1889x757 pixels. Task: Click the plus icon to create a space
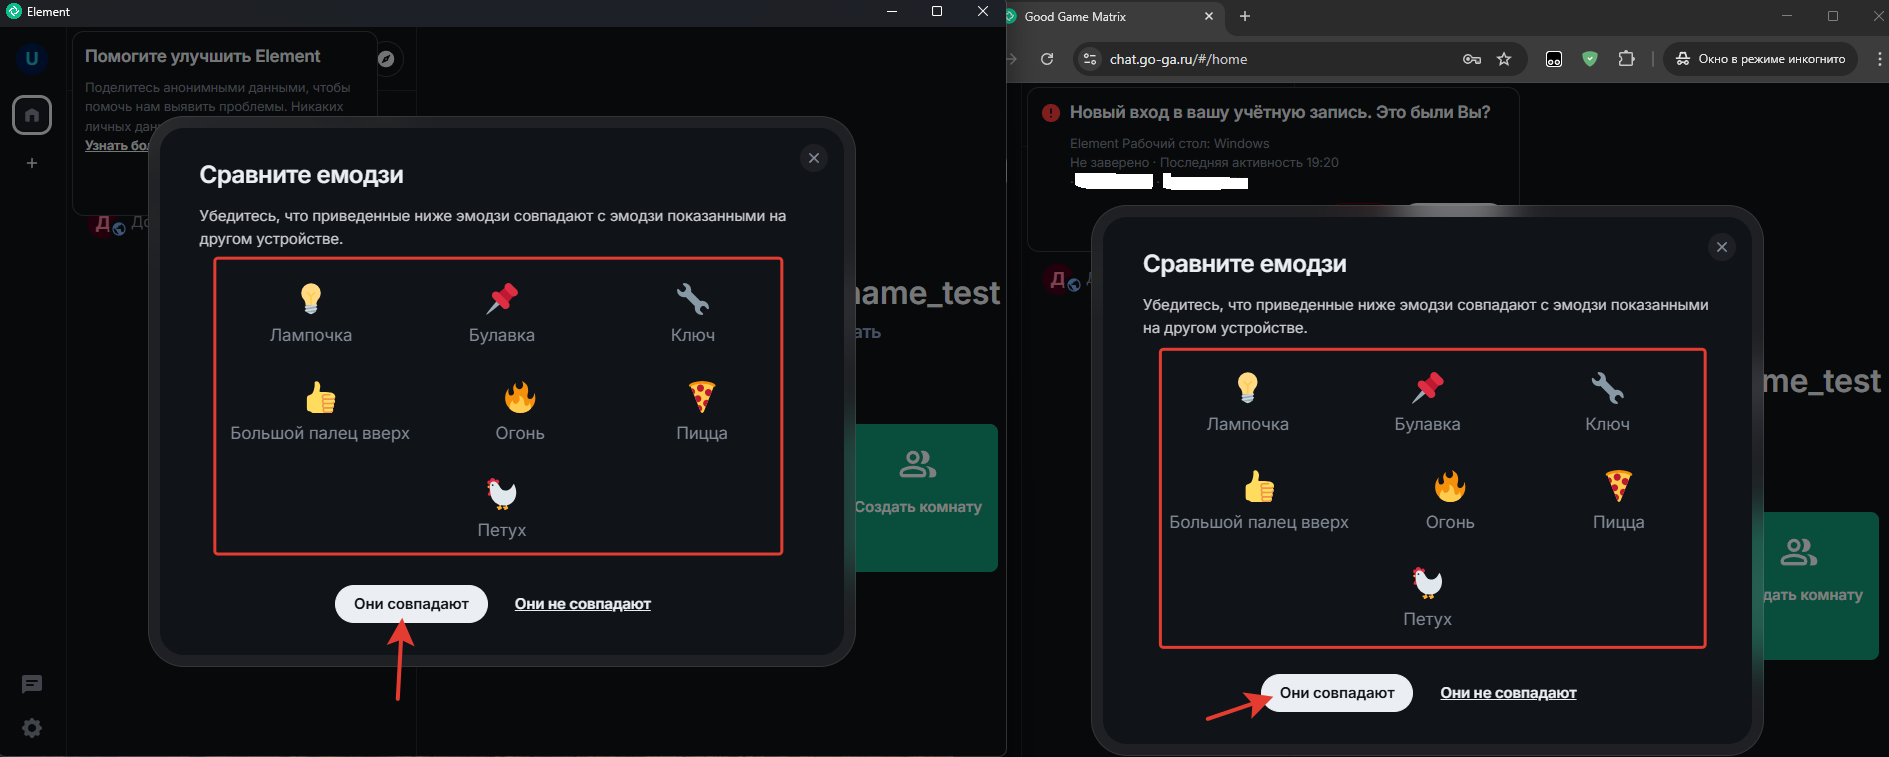point(32,163)
